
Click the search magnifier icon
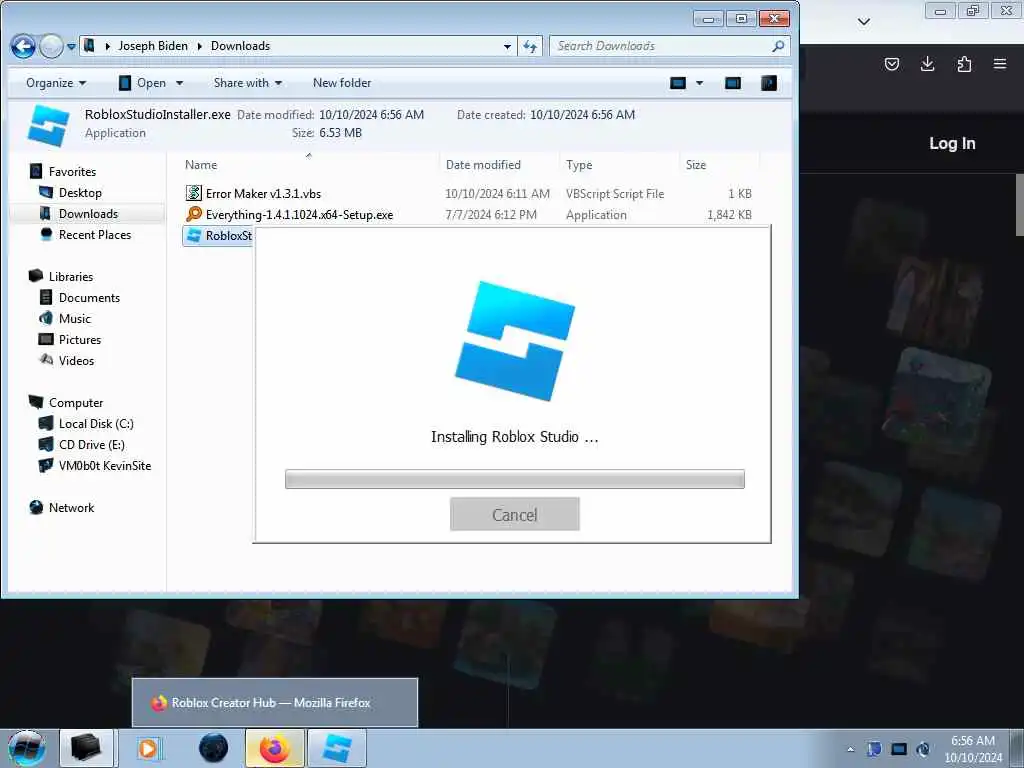tap(778, 46)
